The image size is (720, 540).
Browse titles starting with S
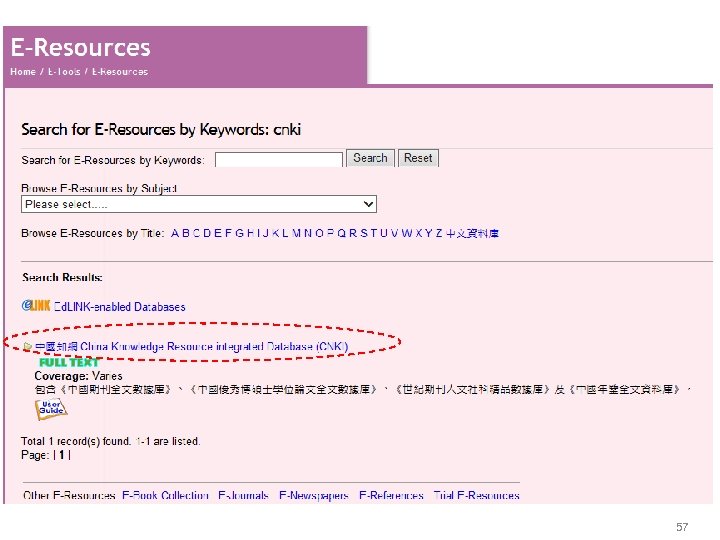[364, 233]
